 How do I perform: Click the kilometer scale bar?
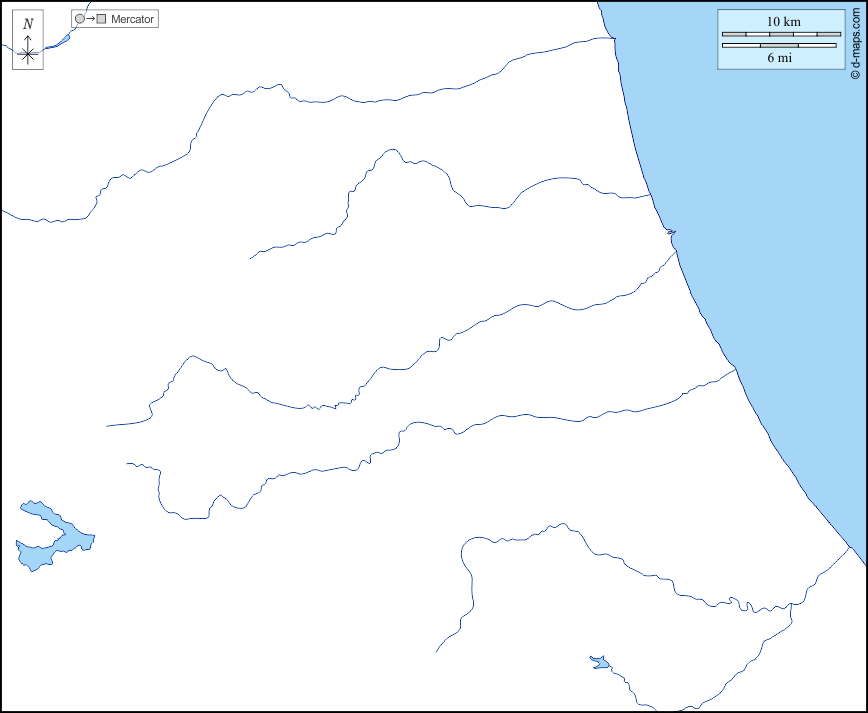[x=781, y=34]
